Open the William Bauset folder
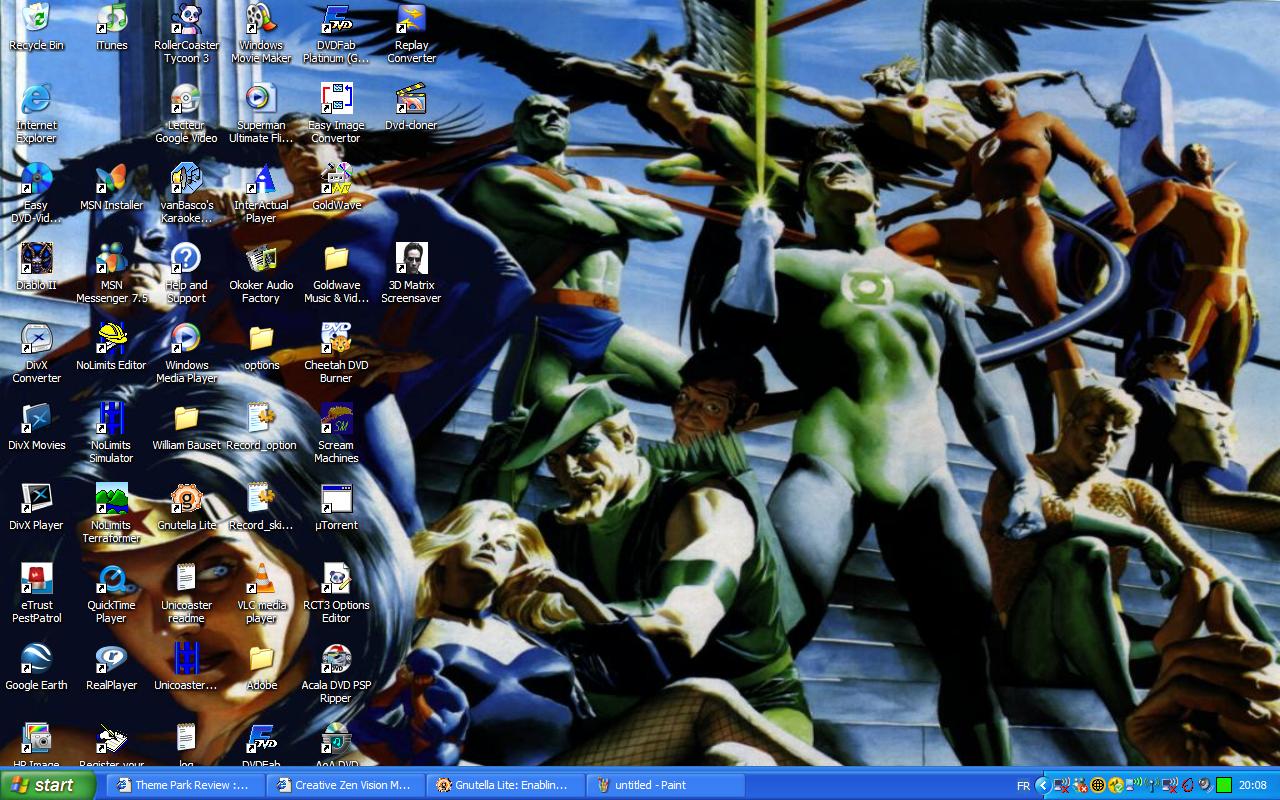1280x800 pixels. point(186,427)
